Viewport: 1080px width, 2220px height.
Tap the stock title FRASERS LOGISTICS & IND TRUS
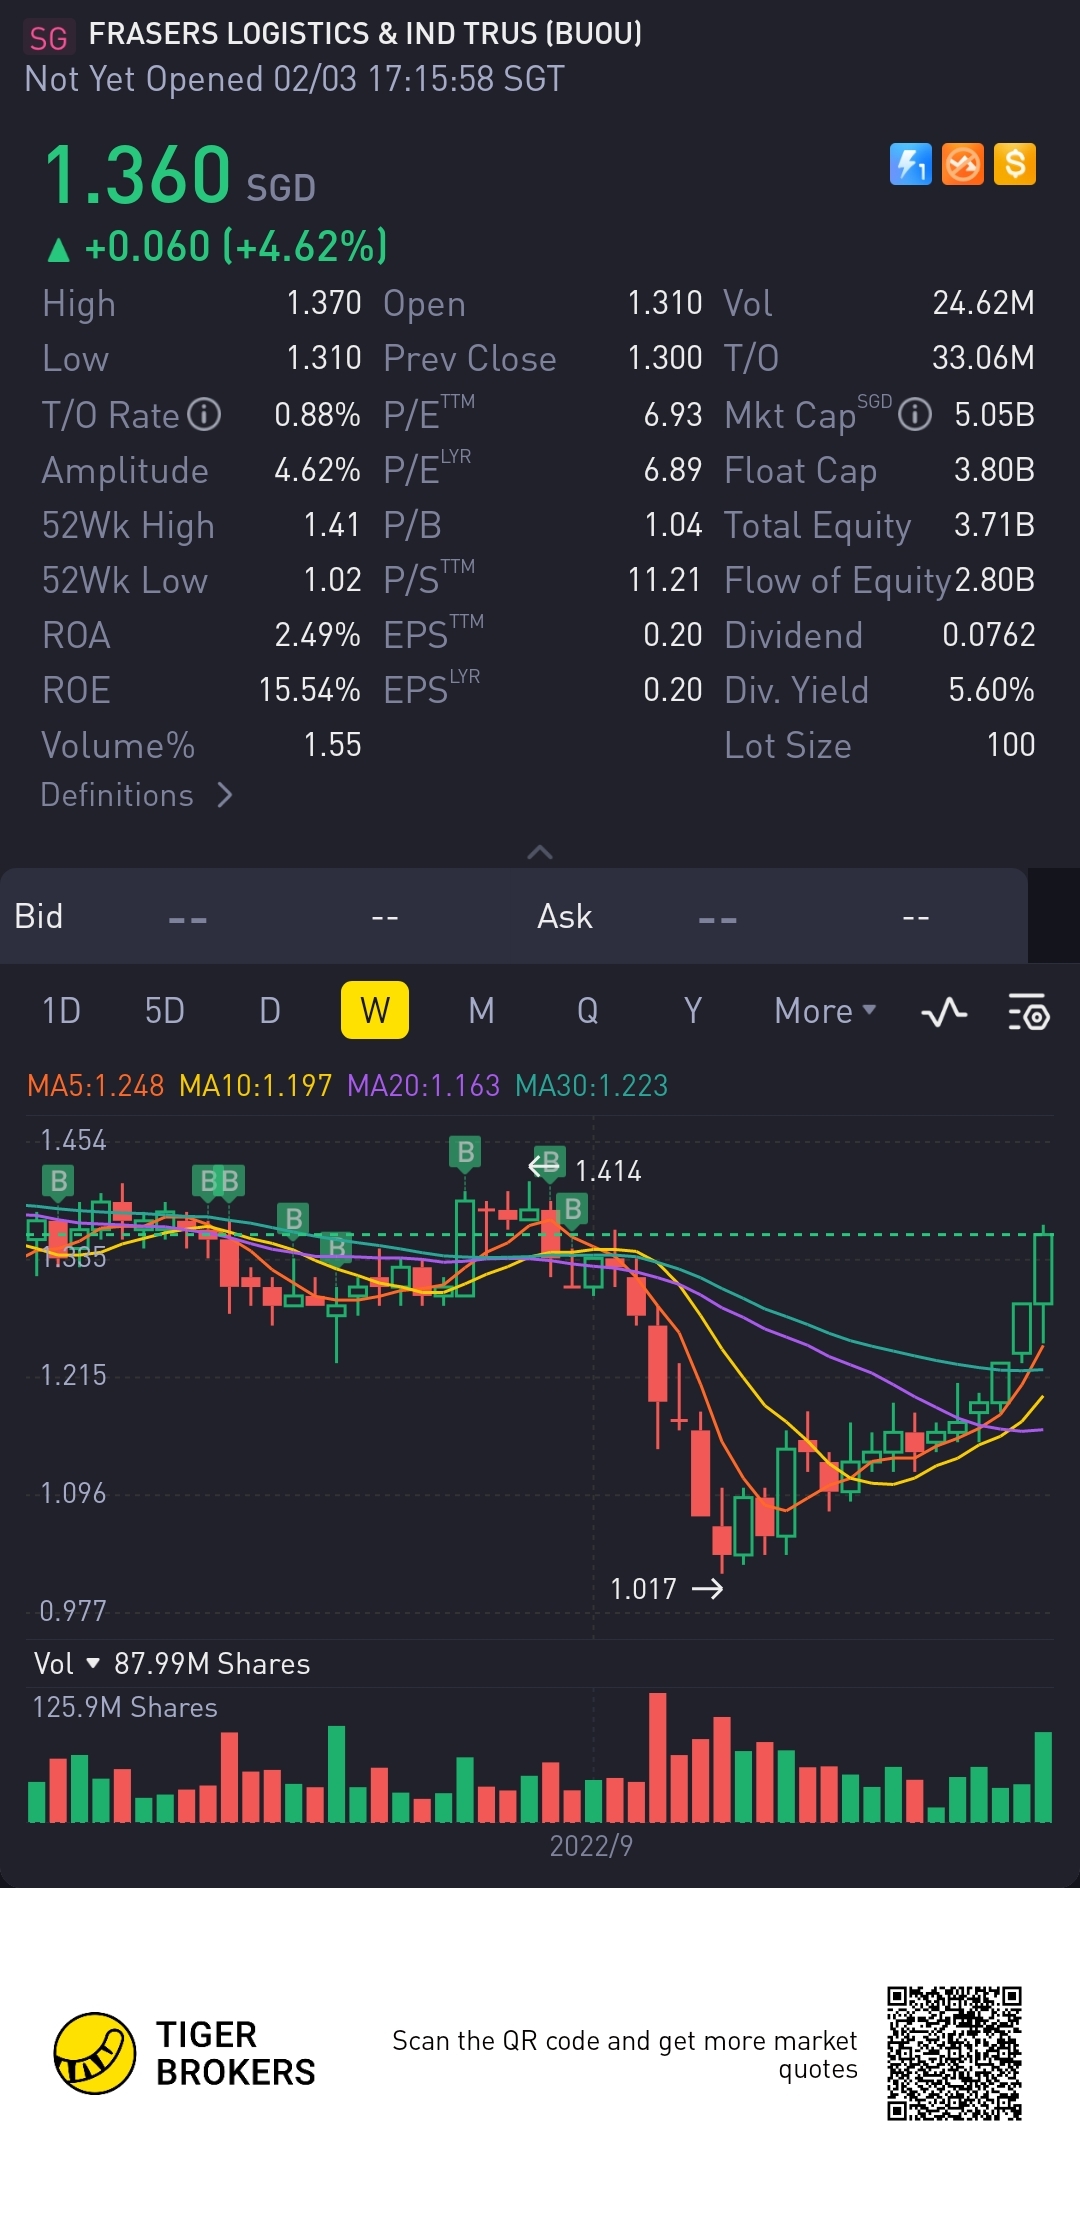tap(365, 34)
